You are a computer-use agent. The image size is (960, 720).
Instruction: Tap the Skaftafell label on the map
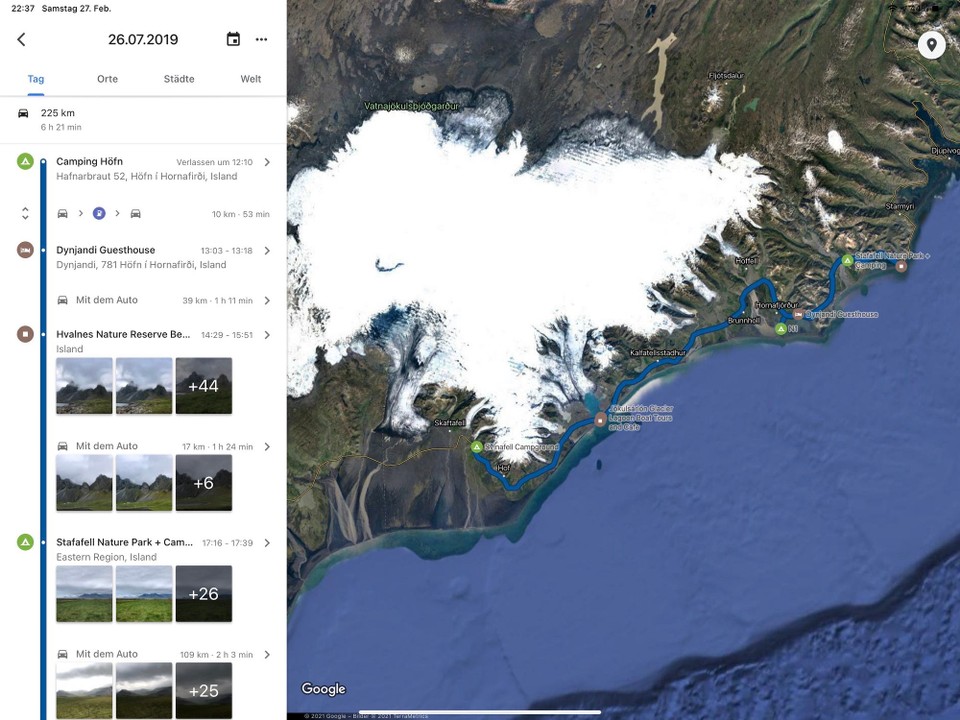(x=449, y=423)
